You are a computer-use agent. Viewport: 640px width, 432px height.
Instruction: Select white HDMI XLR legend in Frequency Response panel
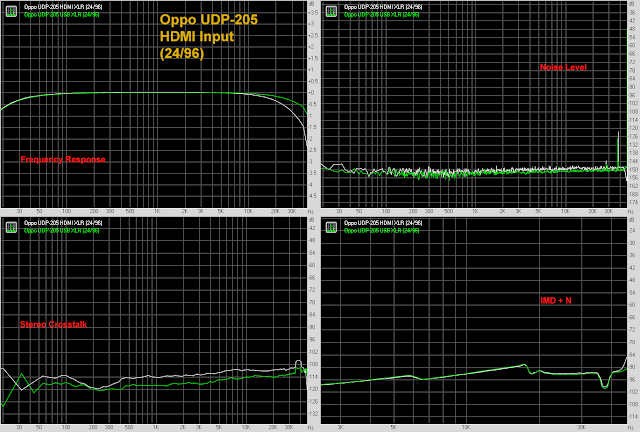click(x=63, y=7)
